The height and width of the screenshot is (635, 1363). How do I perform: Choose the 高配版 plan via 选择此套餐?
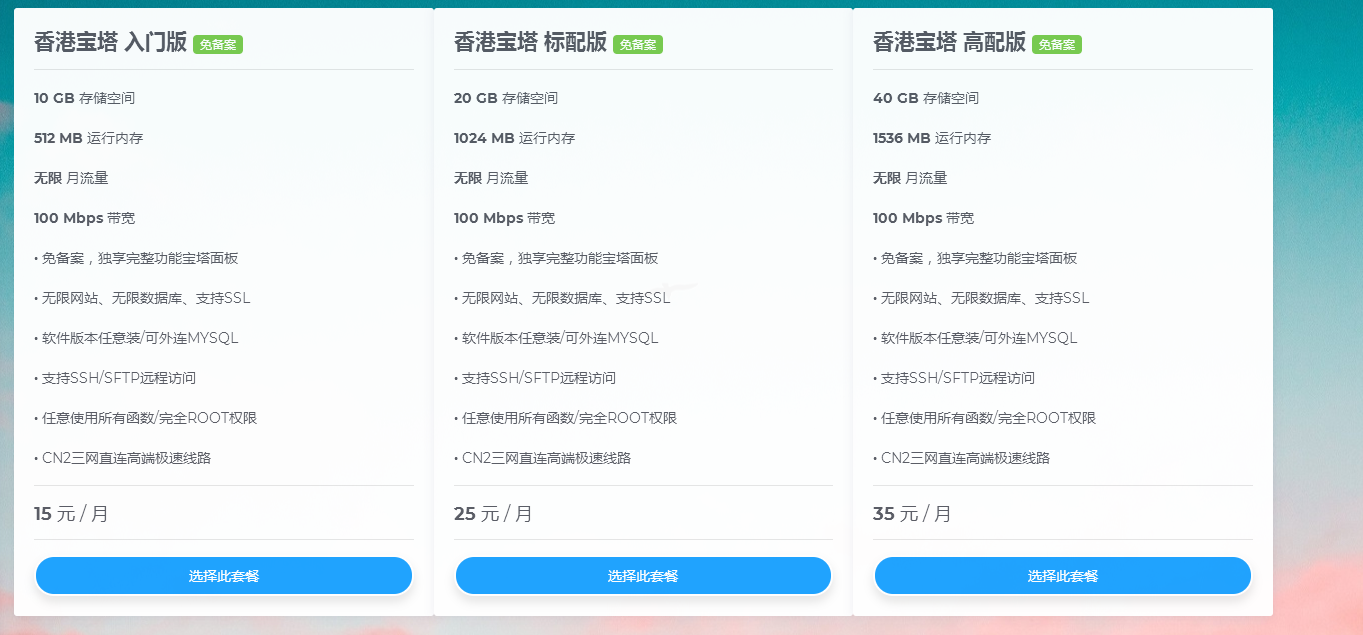point(1063,576)
